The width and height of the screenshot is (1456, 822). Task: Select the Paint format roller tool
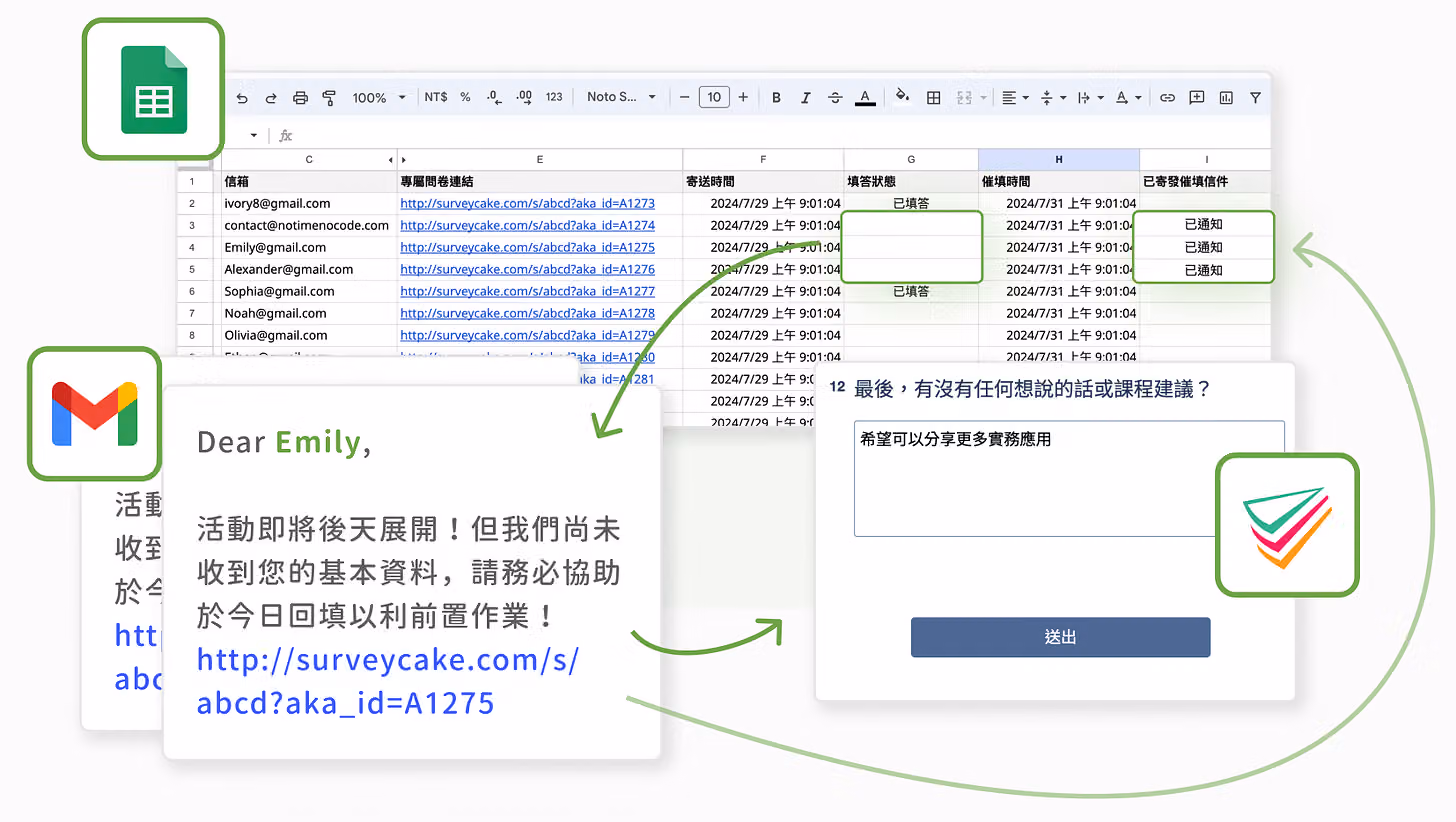click(x=329, y=98)
